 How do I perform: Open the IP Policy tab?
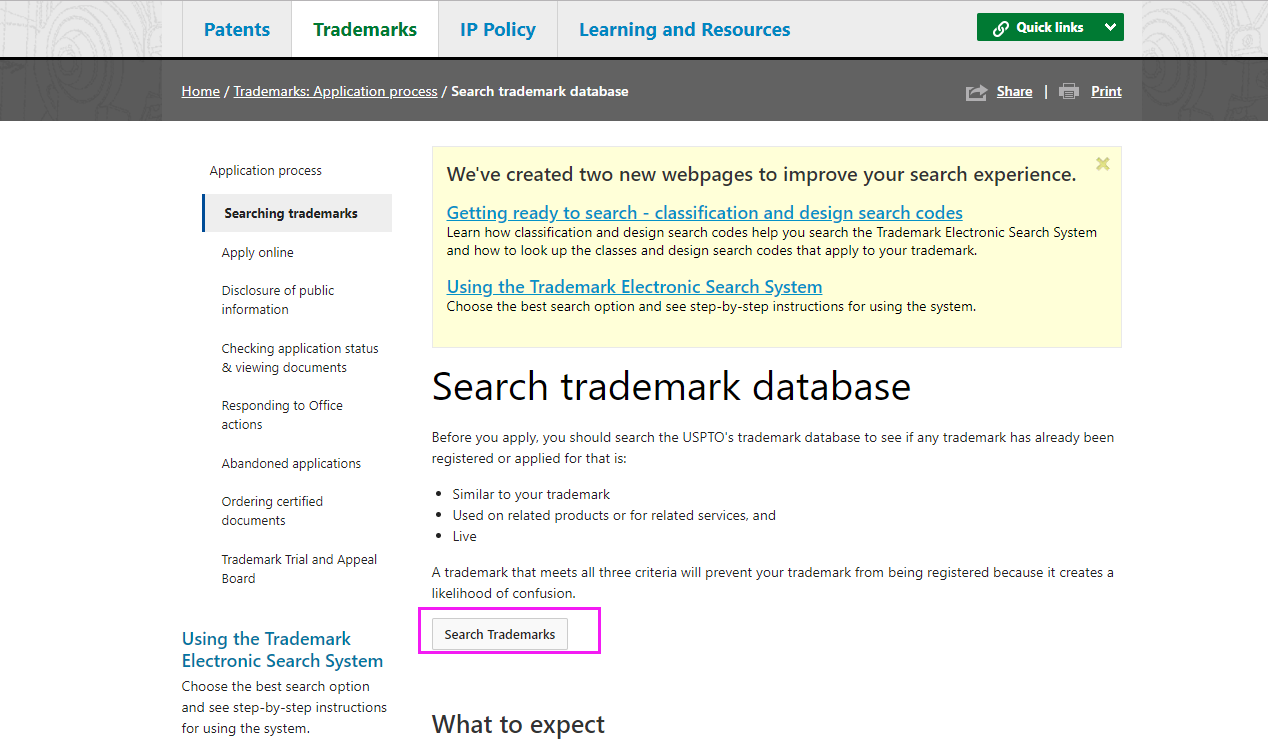[x=497, y=30]
